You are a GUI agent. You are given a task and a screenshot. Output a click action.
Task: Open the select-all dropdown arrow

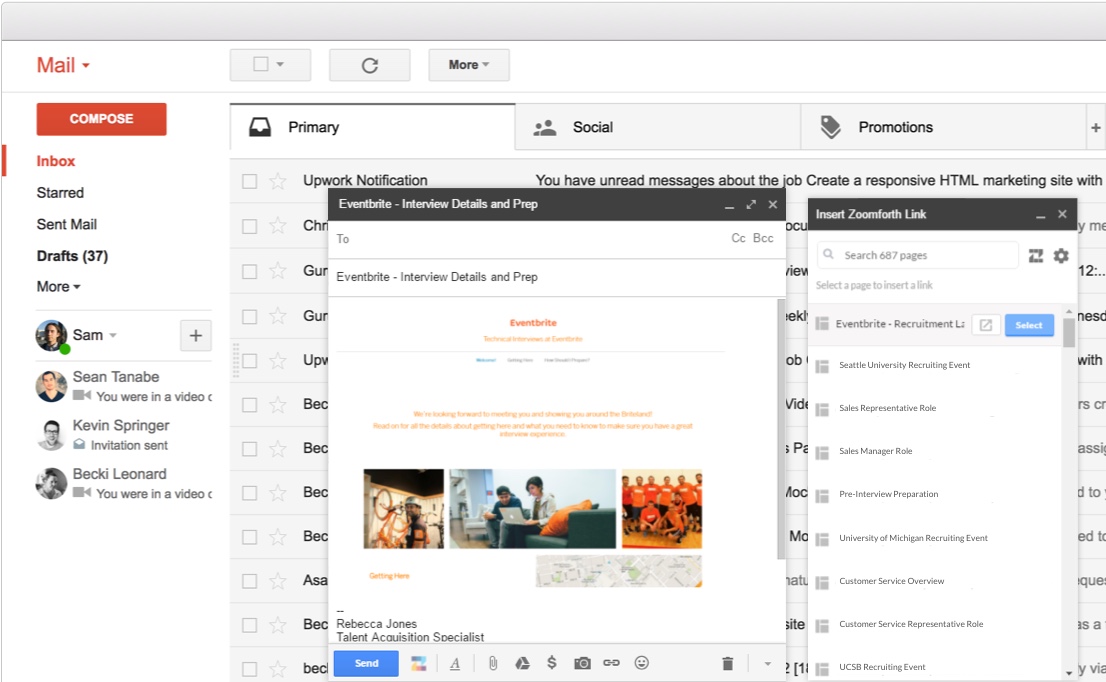(x=280, y=64)
